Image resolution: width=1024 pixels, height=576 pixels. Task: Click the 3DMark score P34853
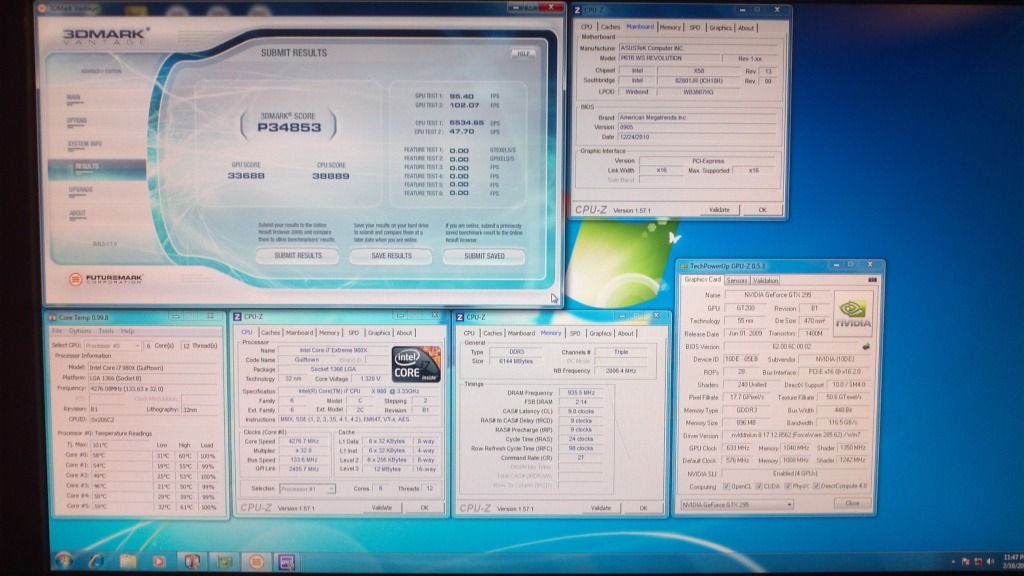click(289, 128)
